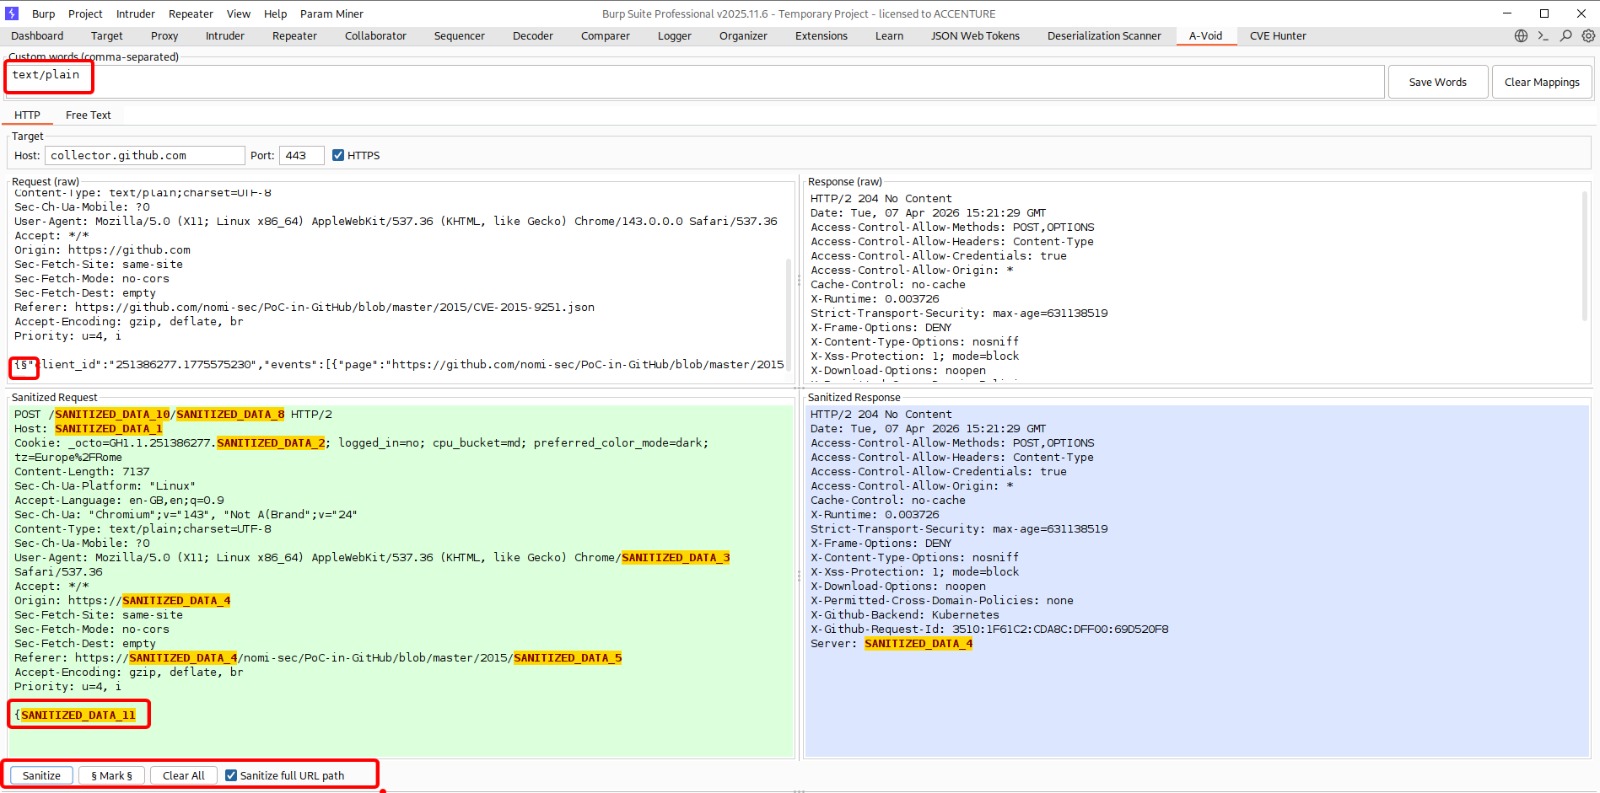
Task: Click the Port input field
Action: [x=301, y=155]
